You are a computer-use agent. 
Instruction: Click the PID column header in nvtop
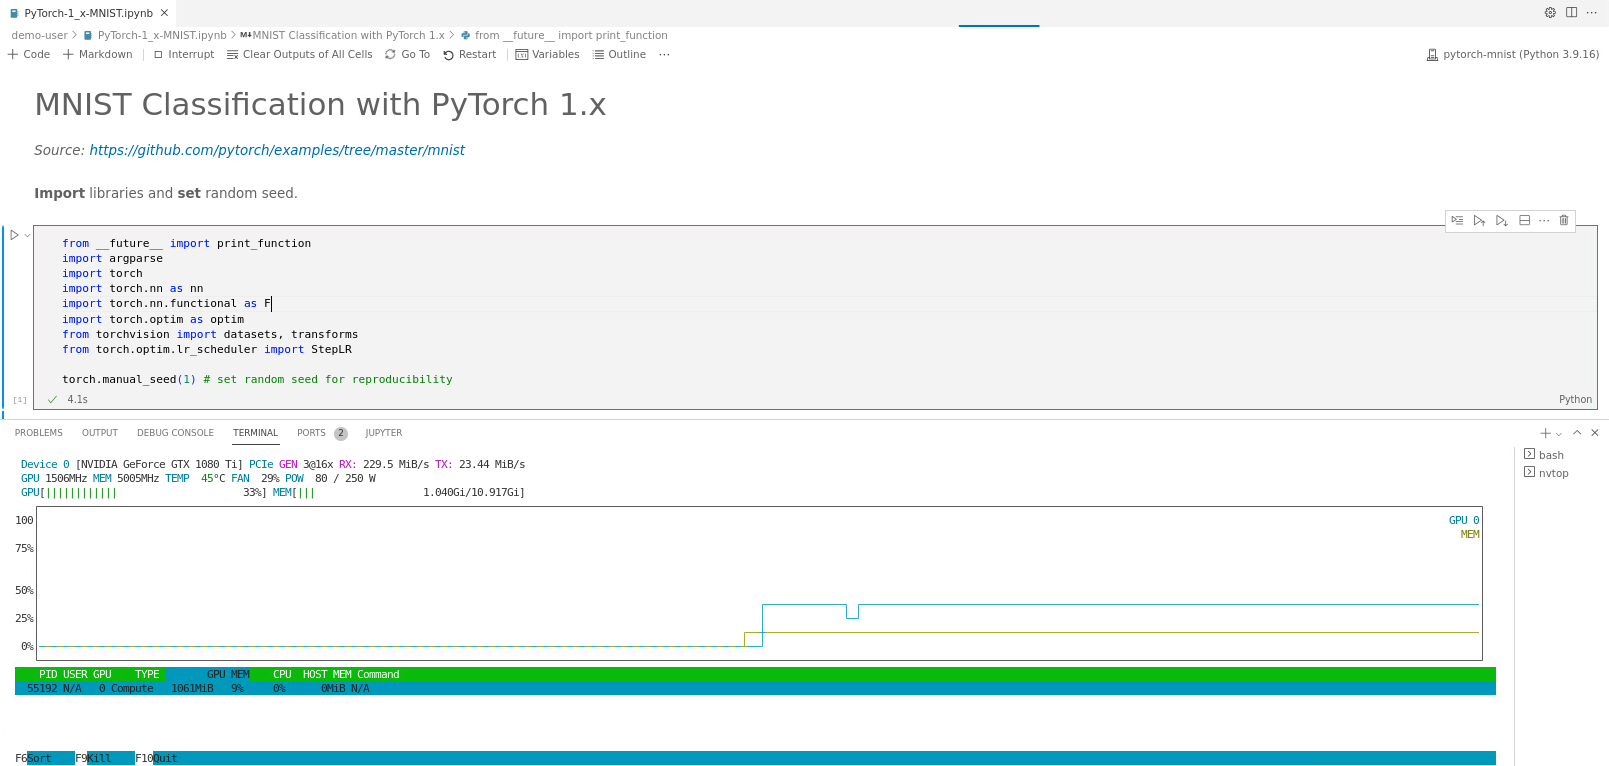coord(48,674)
